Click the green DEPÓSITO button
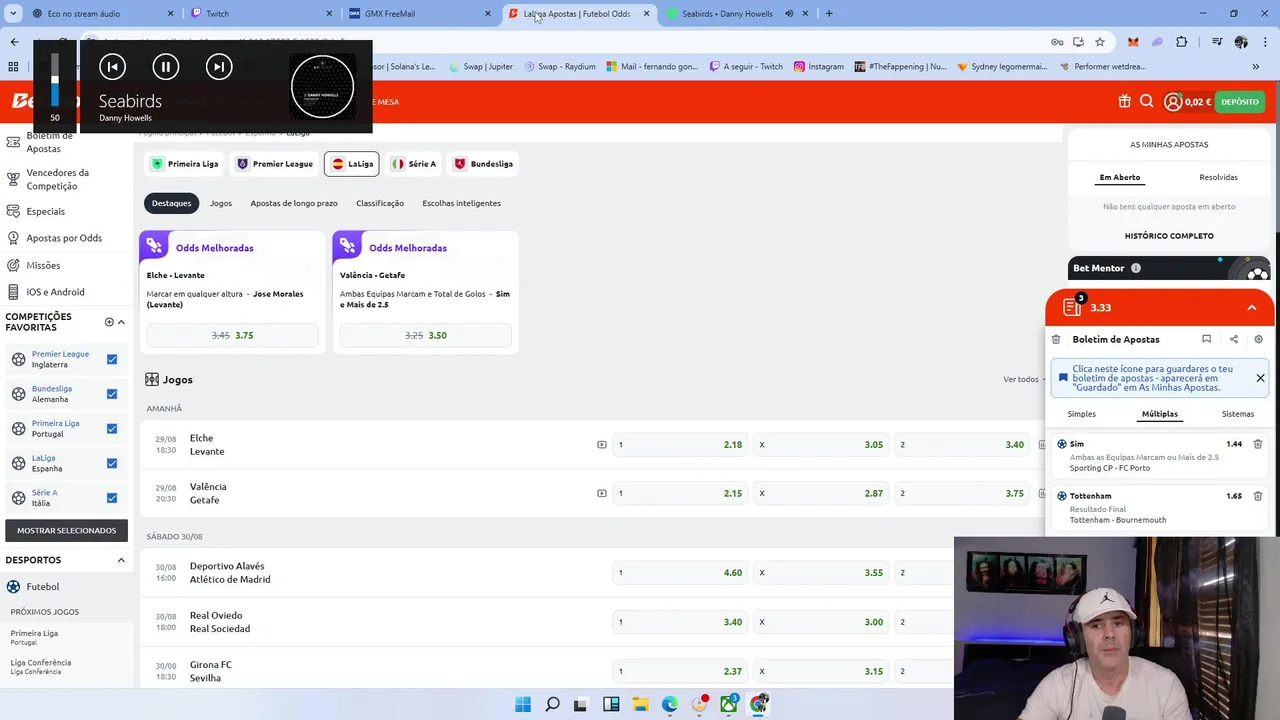 pyautogui.click(x=1240, y=101)
